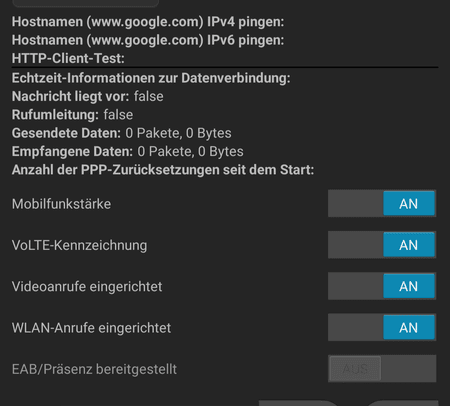Turn off the Mobilfunkstärke switch
This screenshot has height=406, width=450.
coord(382,204)
